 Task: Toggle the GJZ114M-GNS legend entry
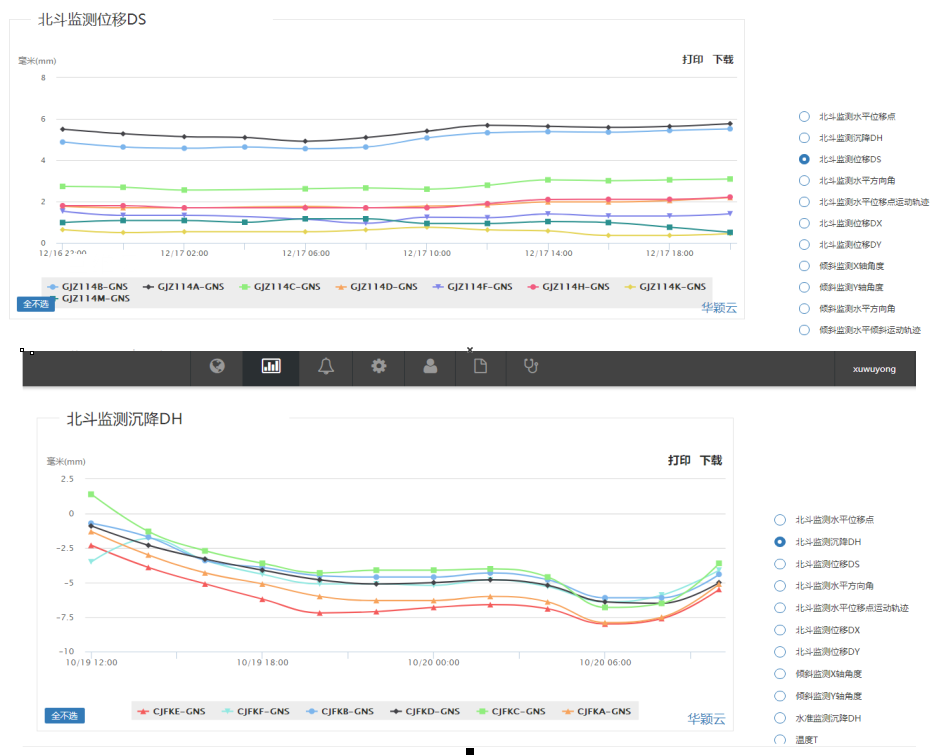95,299
